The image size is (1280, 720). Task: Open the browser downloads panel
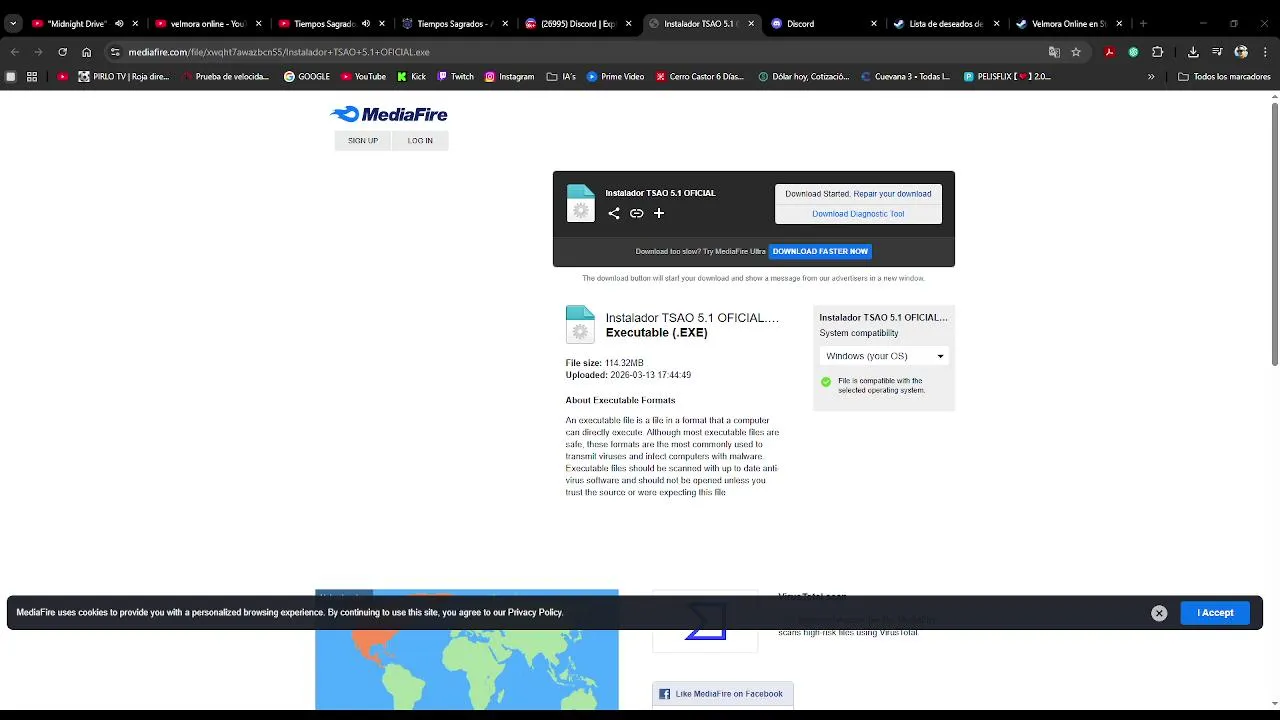(x=1193, y=52)
